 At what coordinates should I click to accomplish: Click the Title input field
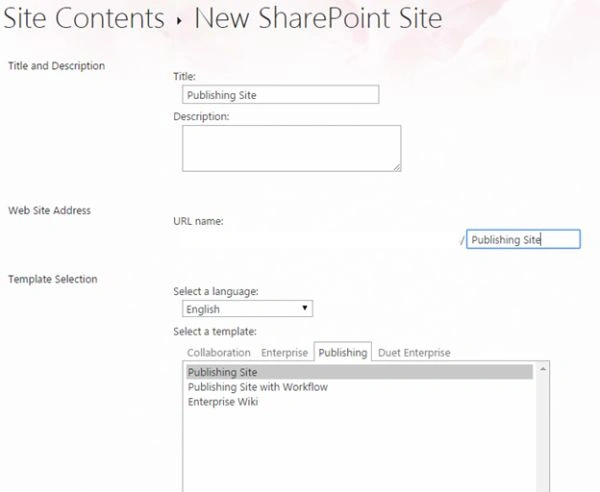point(280,94)
